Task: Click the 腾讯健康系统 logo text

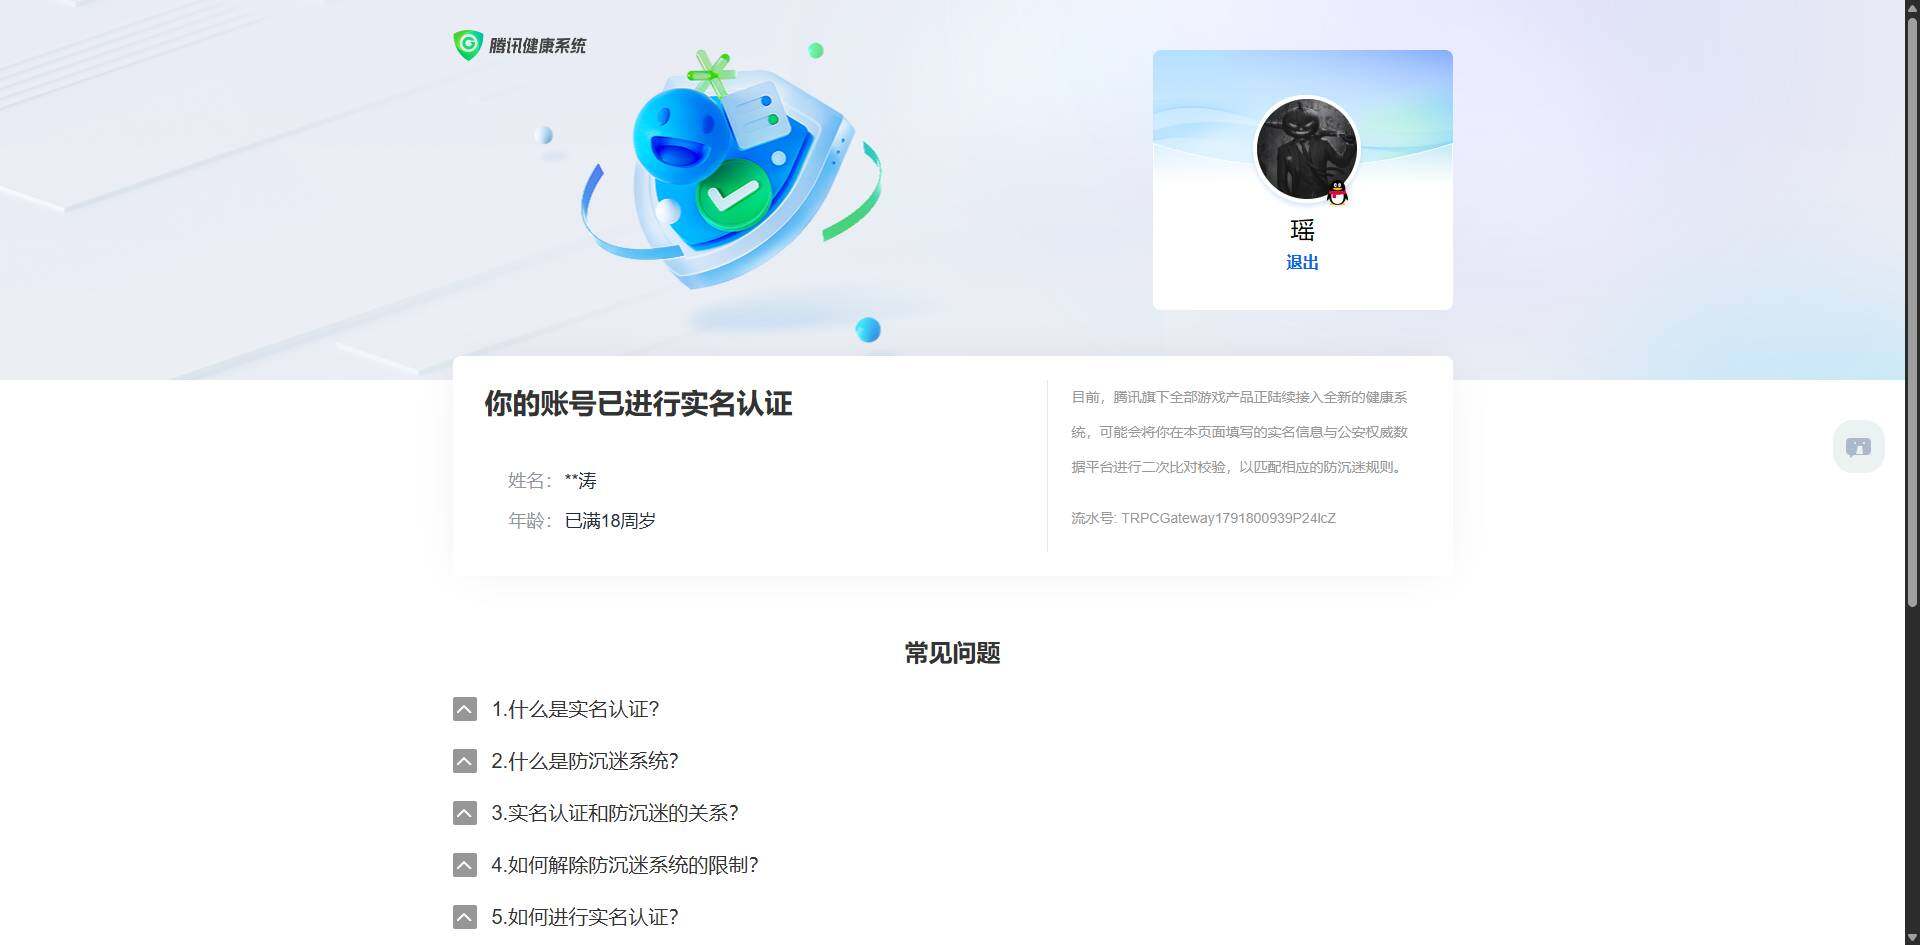Action: pyautogui.click(x=538, y=46)
